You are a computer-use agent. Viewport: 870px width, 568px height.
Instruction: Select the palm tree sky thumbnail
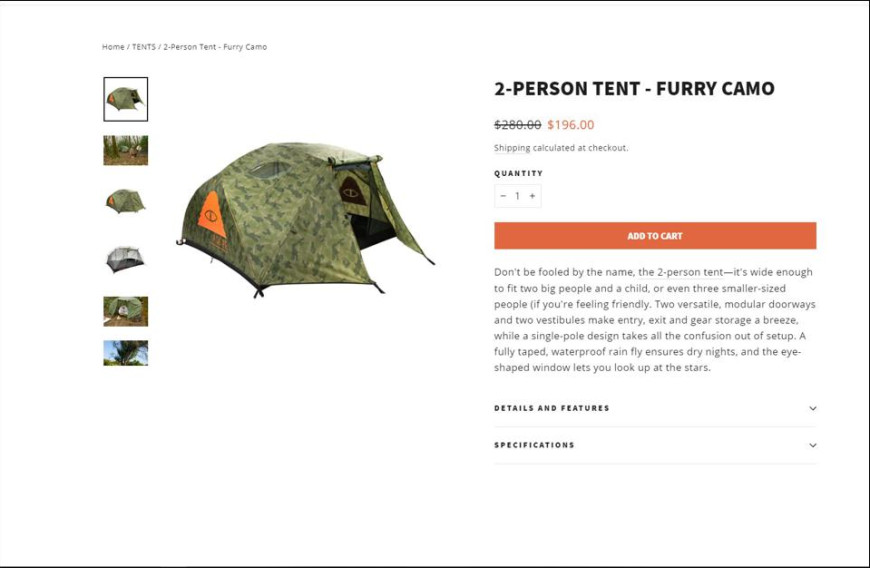125,353
